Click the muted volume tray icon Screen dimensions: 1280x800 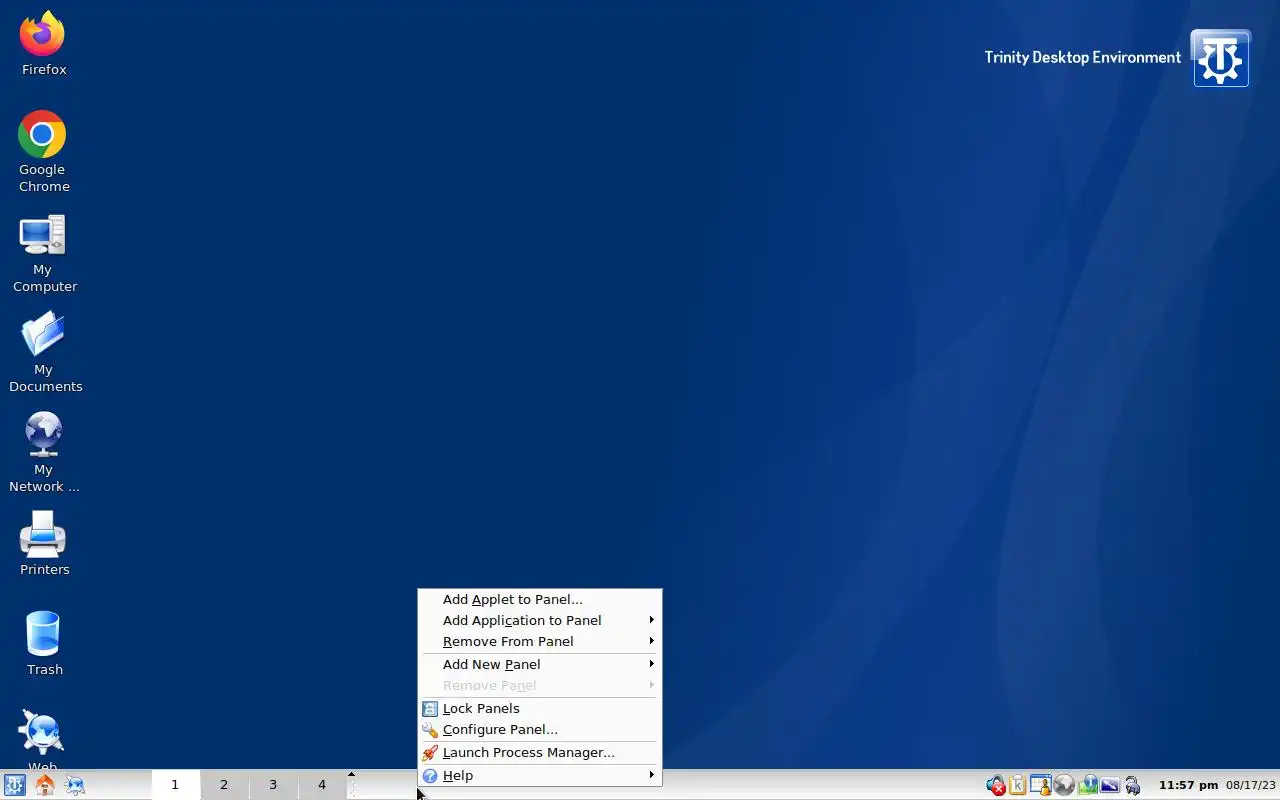click(x=995, y=785)
